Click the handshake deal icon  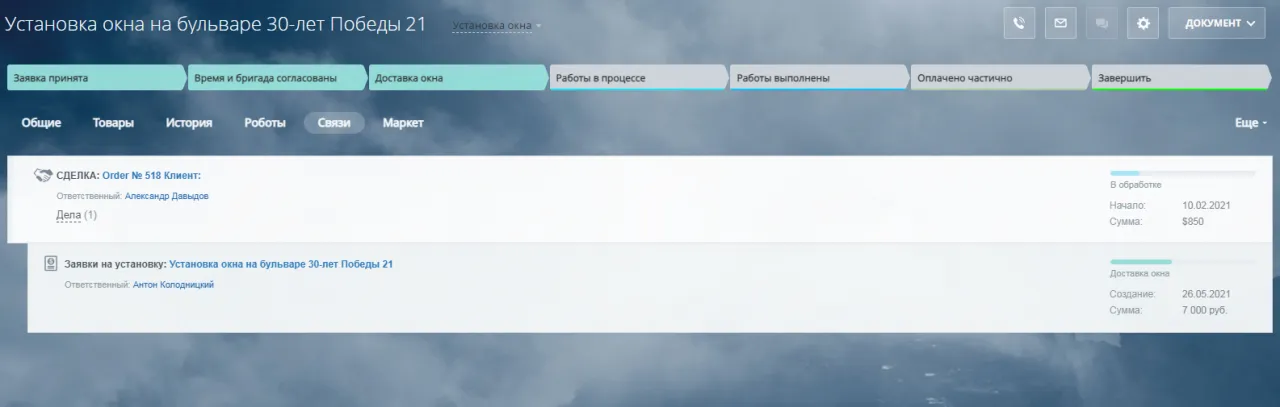[43, 175]
